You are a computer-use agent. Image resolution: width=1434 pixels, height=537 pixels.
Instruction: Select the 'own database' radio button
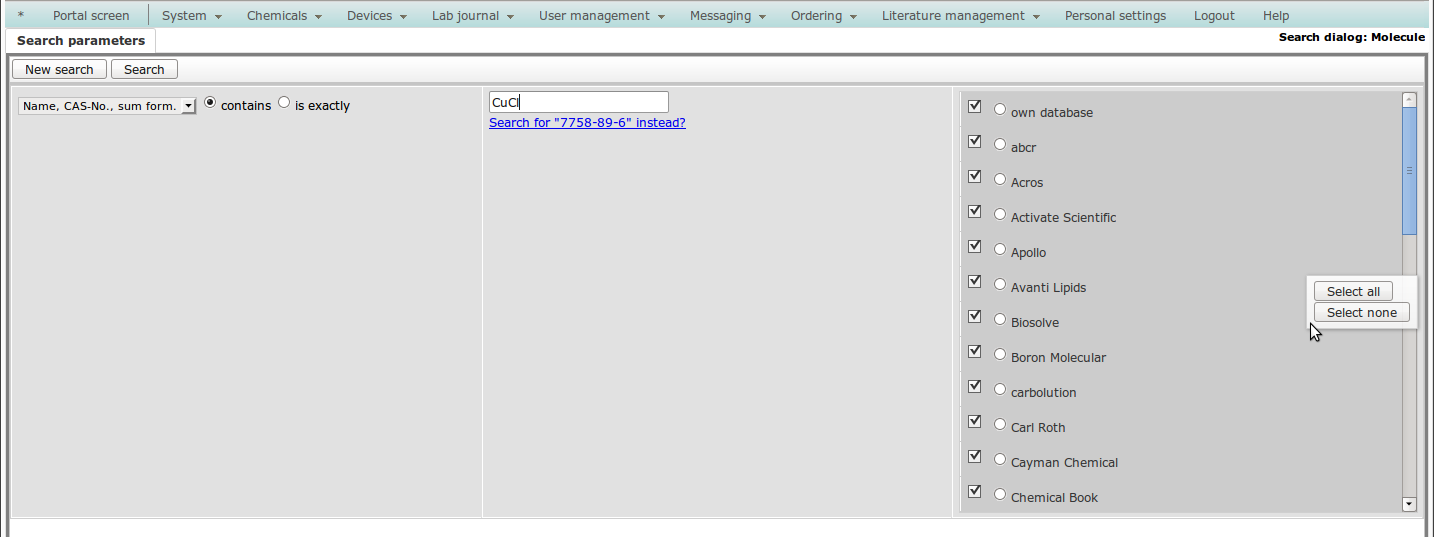[1000, 110]
